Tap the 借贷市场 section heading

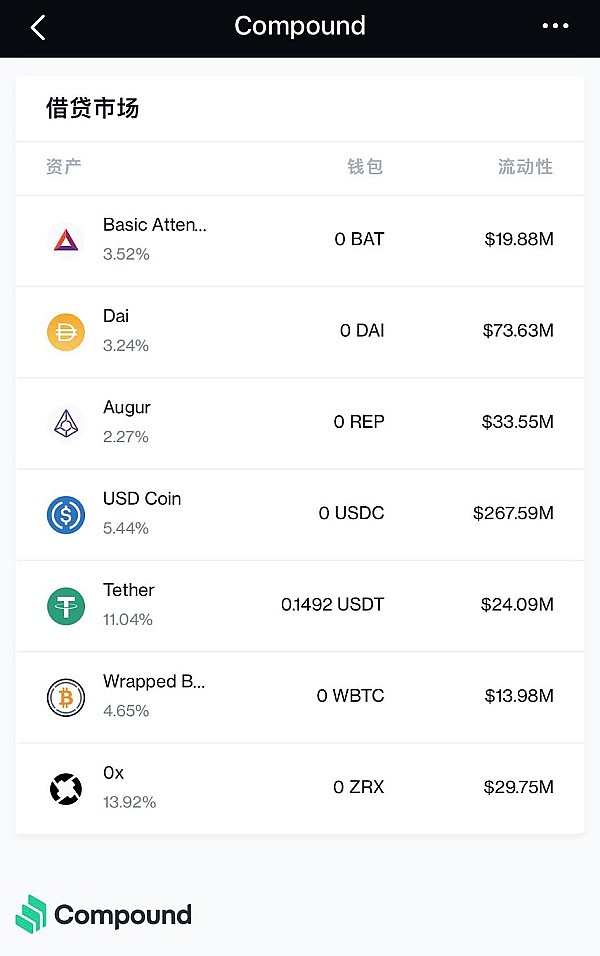coord(92,108)
